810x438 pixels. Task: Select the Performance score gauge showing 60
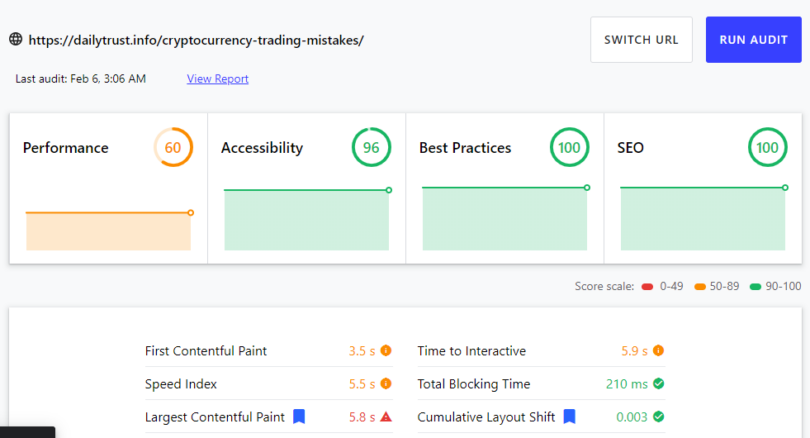click(173, 147)
